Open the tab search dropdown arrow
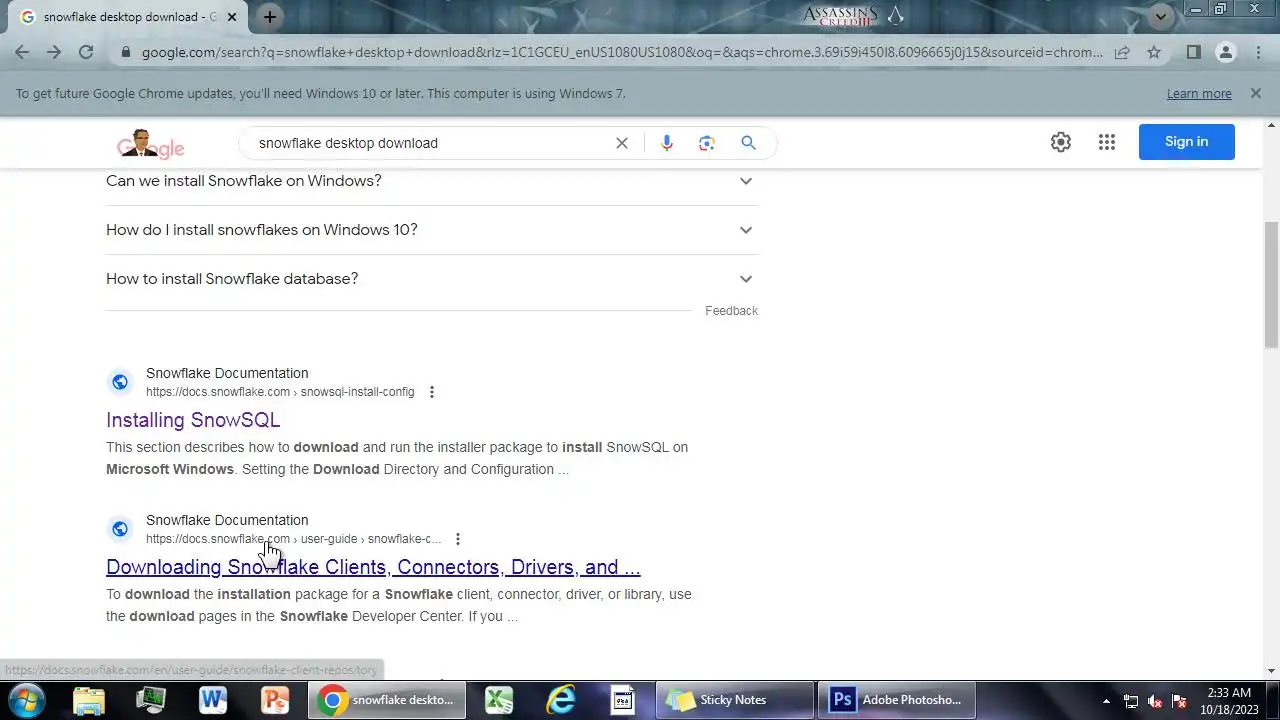 point(1161,16)
